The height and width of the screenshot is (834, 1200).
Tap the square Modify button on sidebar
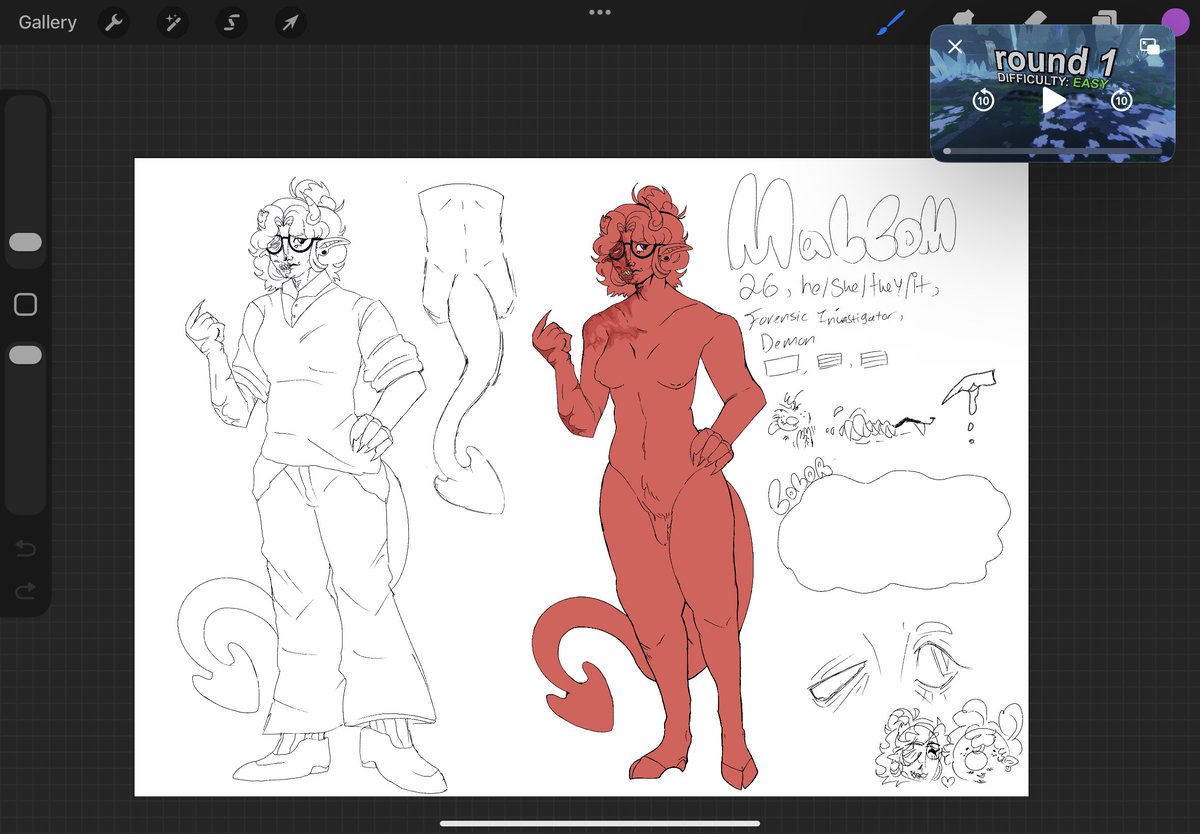click(x=25, y=304)
